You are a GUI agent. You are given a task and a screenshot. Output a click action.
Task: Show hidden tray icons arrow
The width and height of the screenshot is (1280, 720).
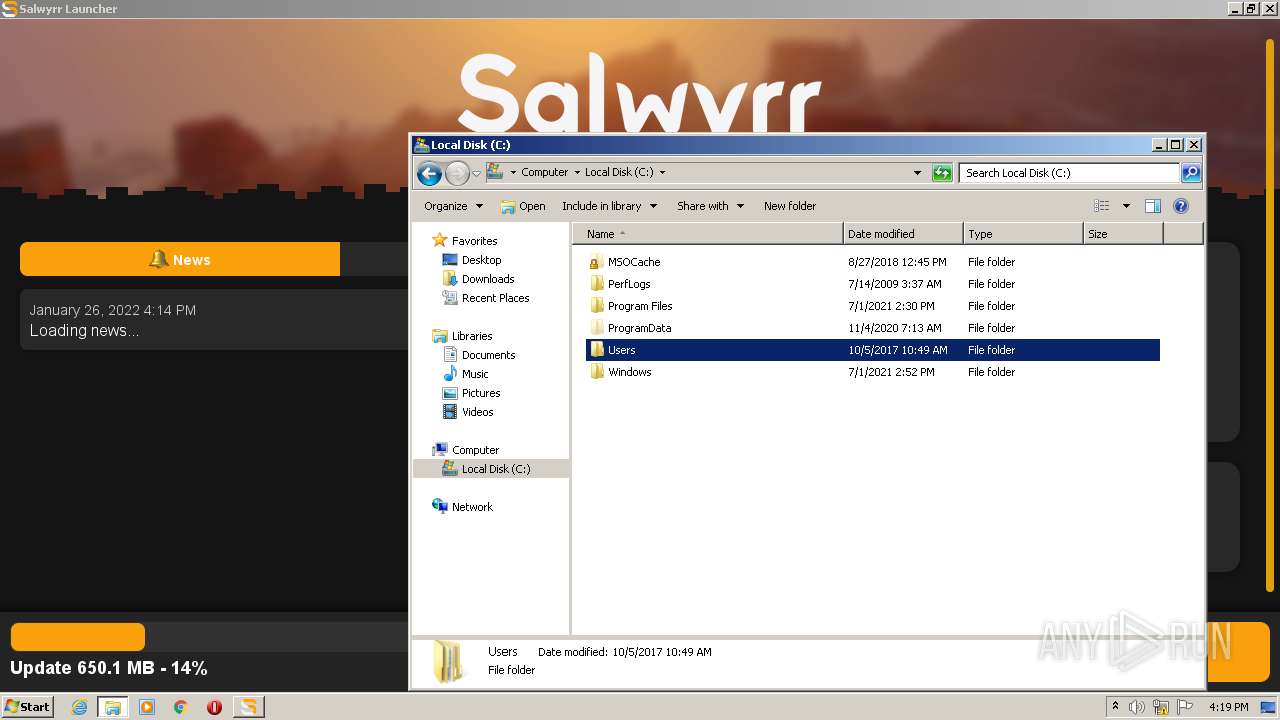coord(1115,707)
